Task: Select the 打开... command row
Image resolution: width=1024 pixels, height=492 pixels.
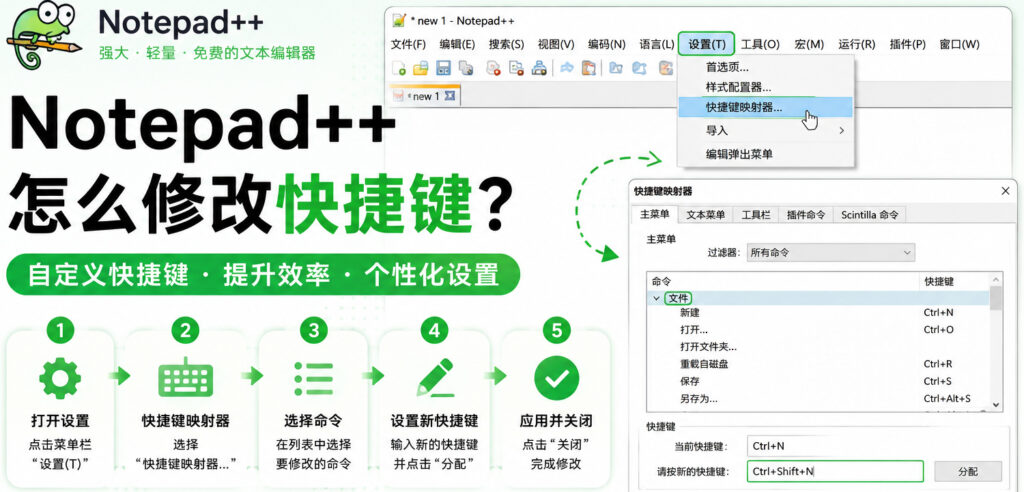Action: click(818, 330)
